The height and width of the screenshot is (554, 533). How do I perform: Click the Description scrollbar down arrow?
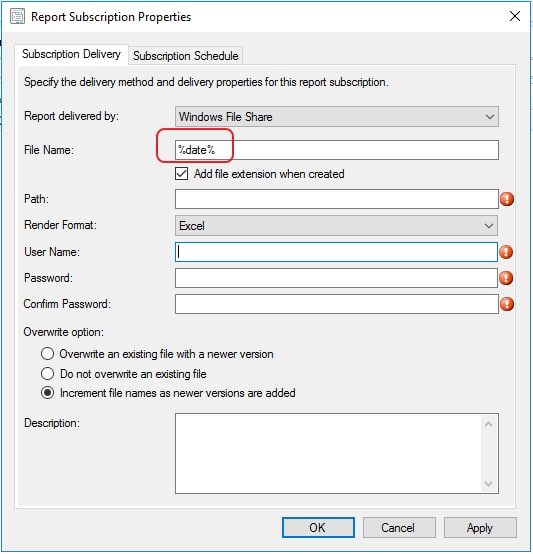point(488,483)
